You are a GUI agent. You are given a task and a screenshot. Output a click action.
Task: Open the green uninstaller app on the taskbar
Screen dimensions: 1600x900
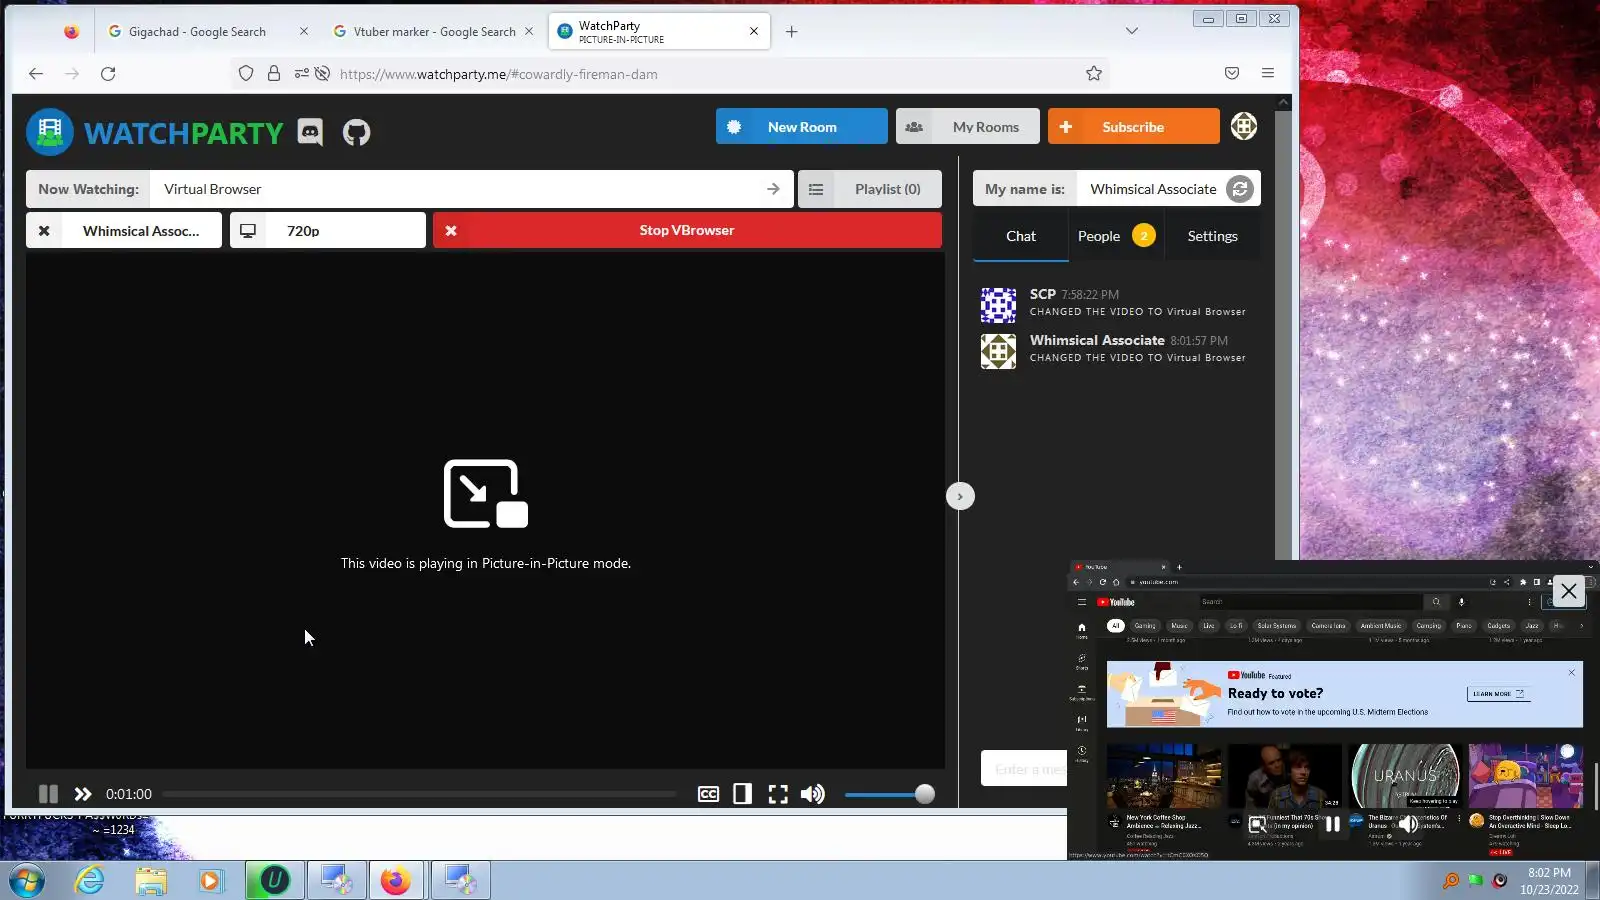tap(274, 880)
